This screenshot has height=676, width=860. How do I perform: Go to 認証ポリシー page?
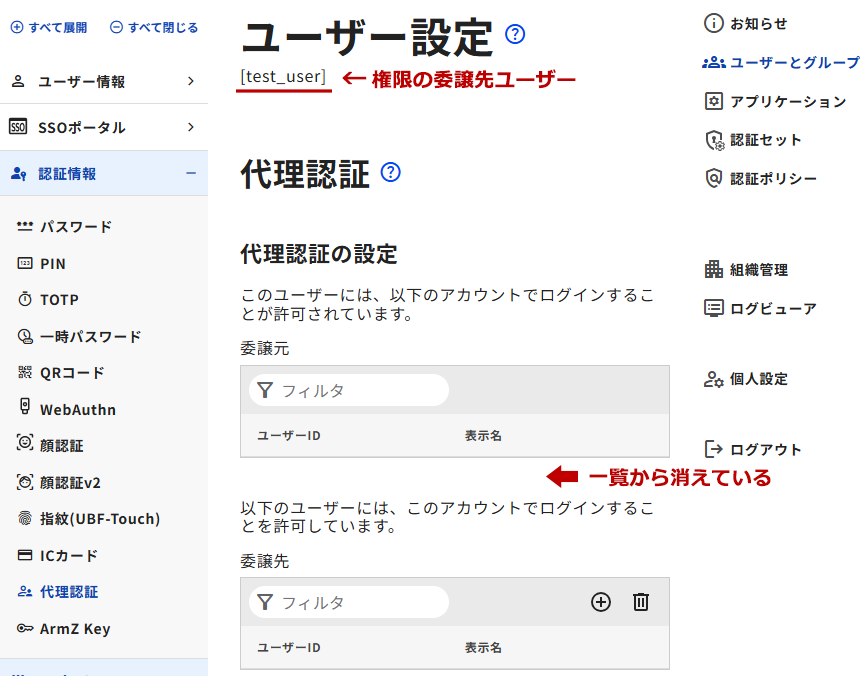(x=772, y=178)
